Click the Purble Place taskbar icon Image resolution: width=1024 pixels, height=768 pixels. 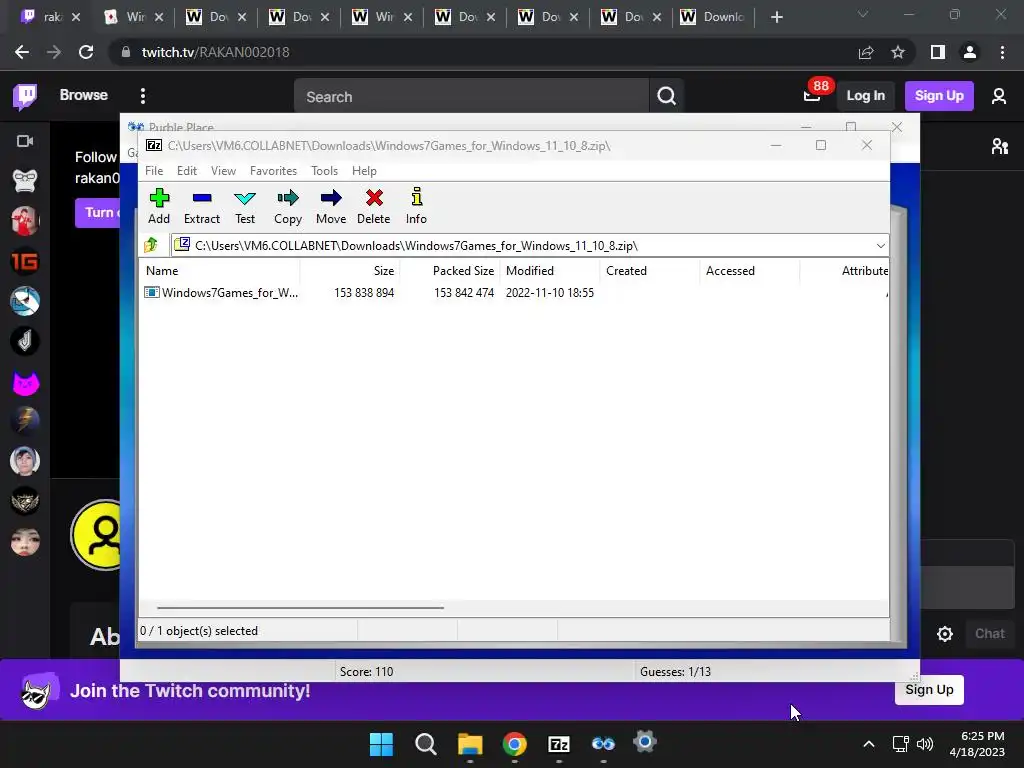coord(603,744)
